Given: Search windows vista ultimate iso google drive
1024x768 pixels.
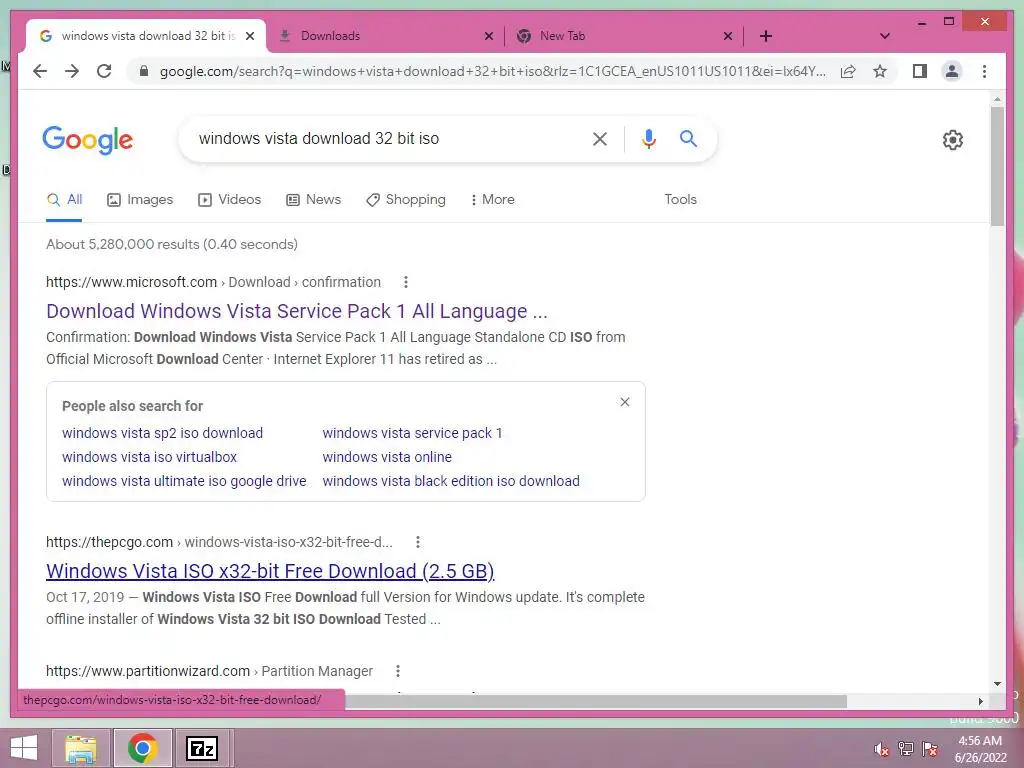Looking at the screenshot, I should pos(184,481).
